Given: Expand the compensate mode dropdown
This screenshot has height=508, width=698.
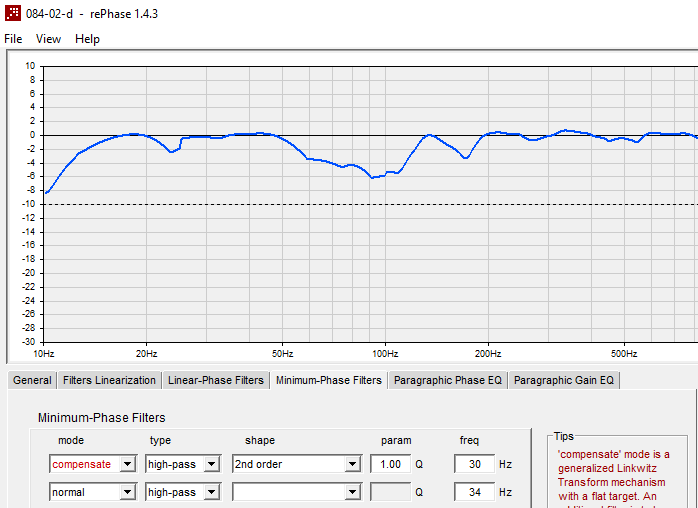Looking at the screenshot, I should pos(127,464).
